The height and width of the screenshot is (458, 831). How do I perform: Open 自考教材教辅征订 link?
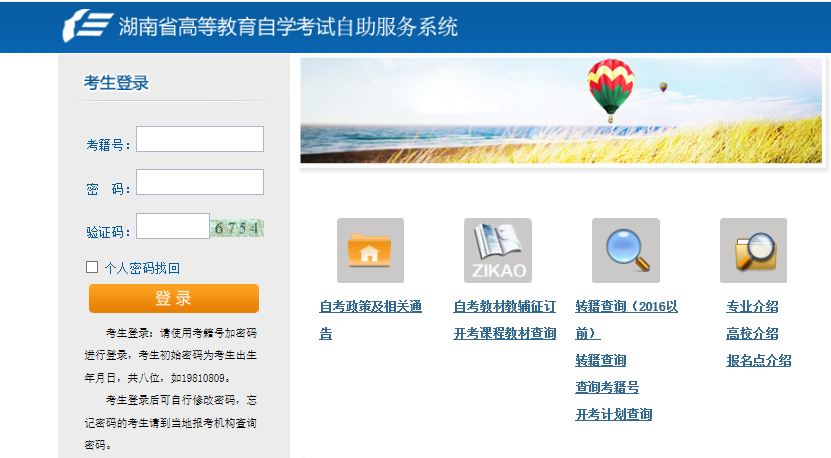[504, 307]
